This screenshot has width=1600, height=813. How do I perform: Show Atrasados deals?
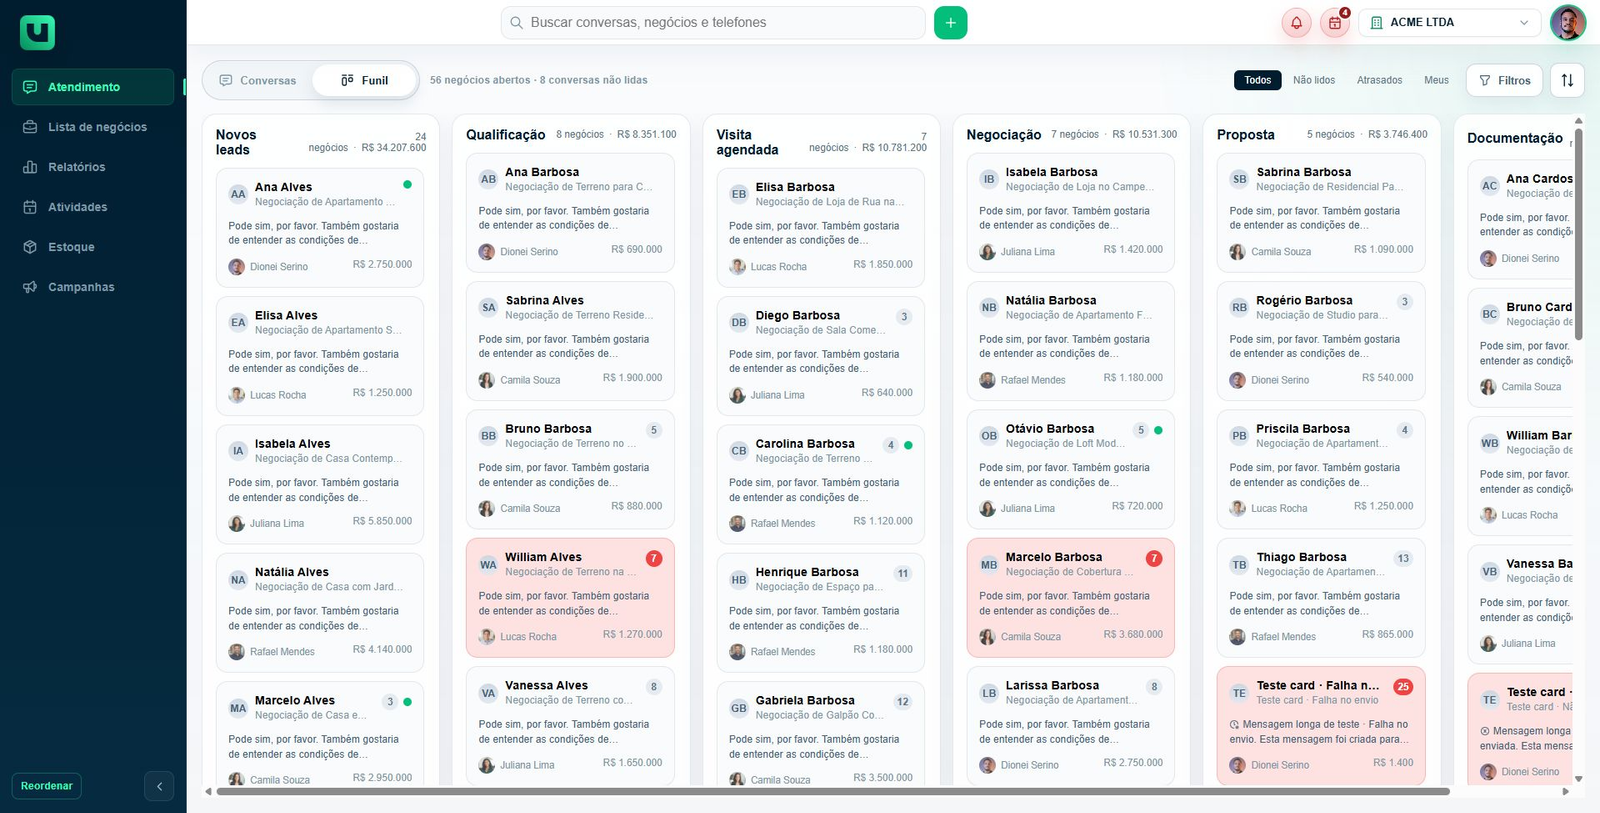tap(1380, 80)
